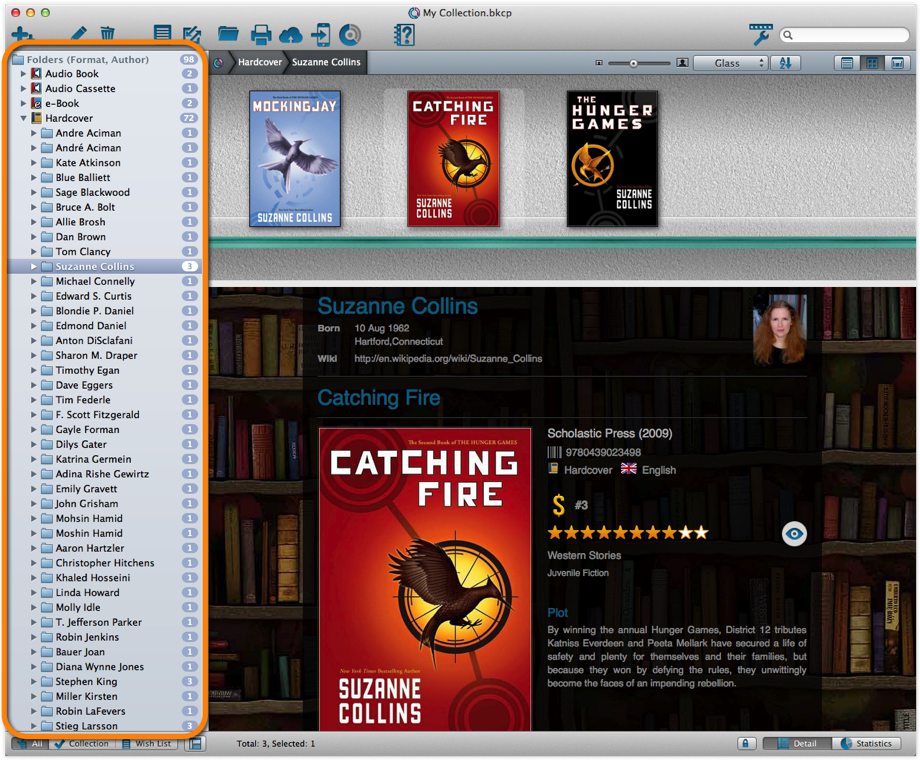Click the pencil edit icon in toolbar

tap(78, 34)
